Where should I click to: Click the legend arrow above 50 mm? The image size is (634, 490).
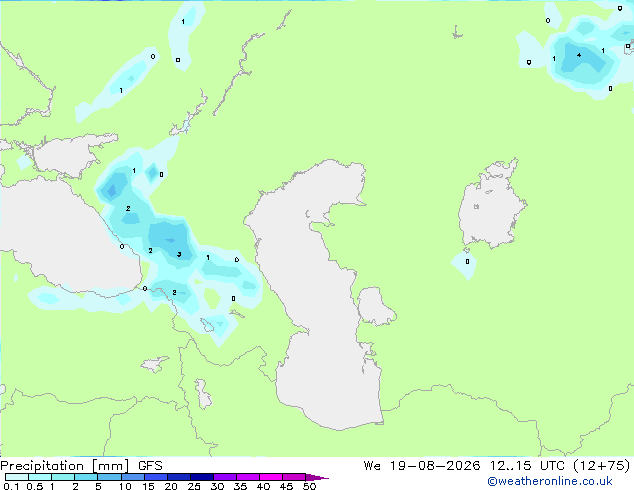click(x=317, y=477)
